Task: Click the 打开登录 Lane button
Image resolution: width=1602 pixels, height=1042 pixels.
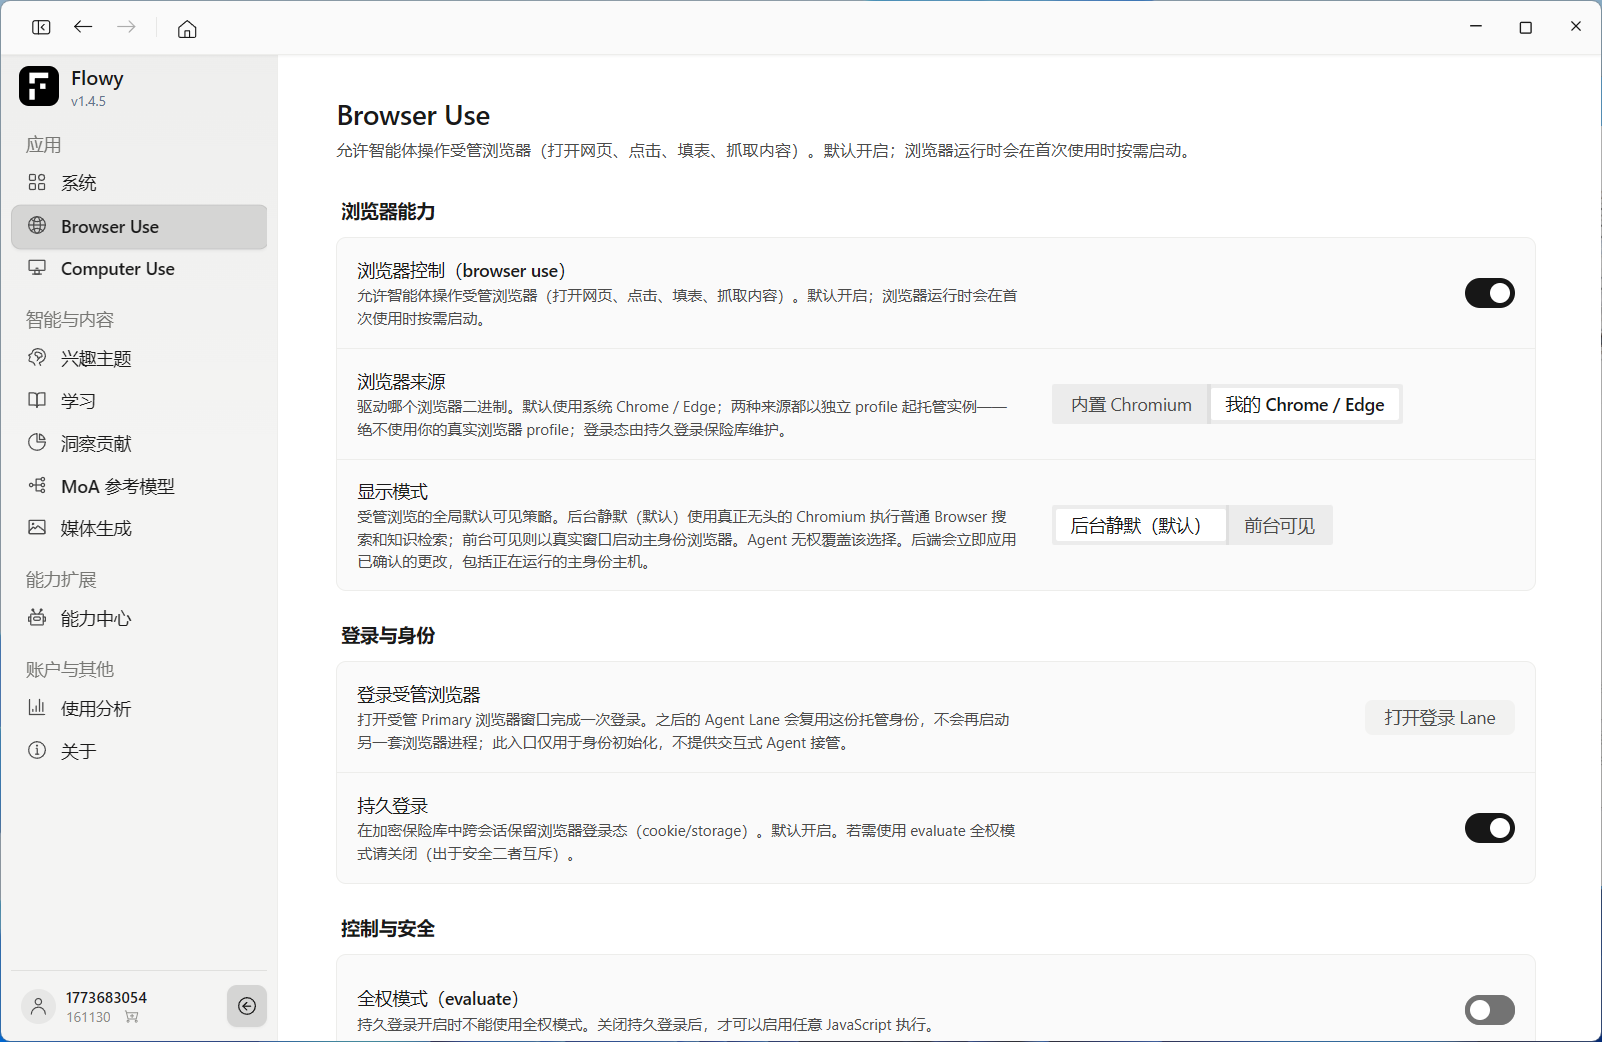Action: click(x=1440, y=718)
